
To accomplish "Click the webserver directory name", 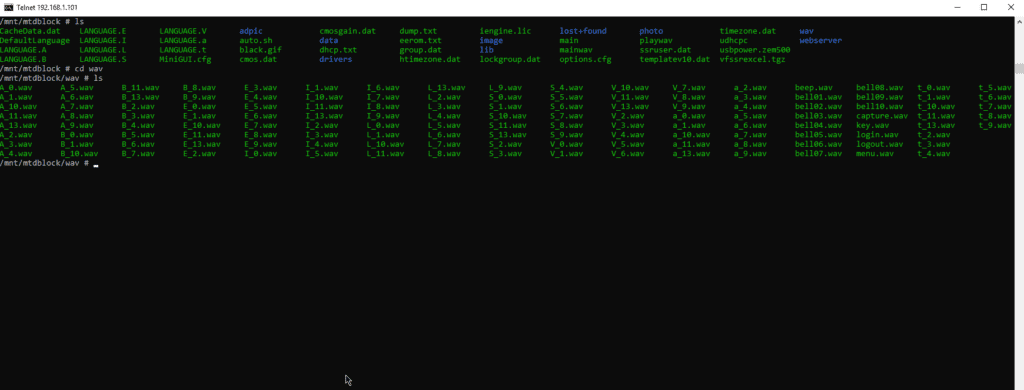I will point(820,41).
